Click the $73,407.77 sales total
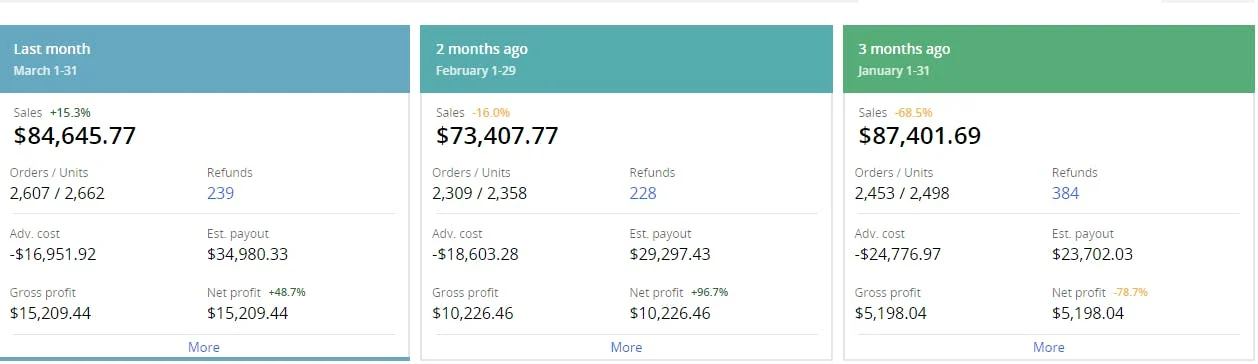Screen dimensions: 1258x364 (x=497, y=135)
